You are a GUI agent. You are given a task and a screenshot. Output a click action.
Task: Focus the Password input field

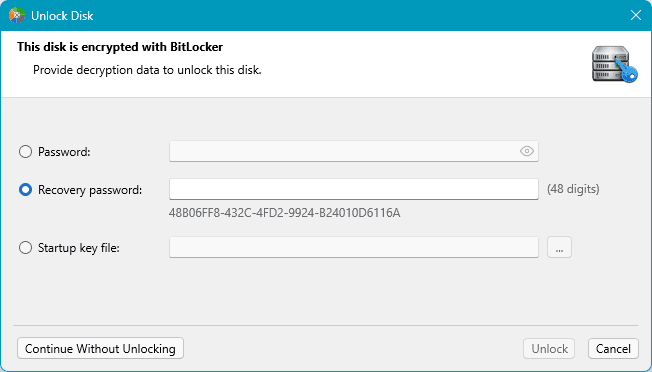(354, 151)
